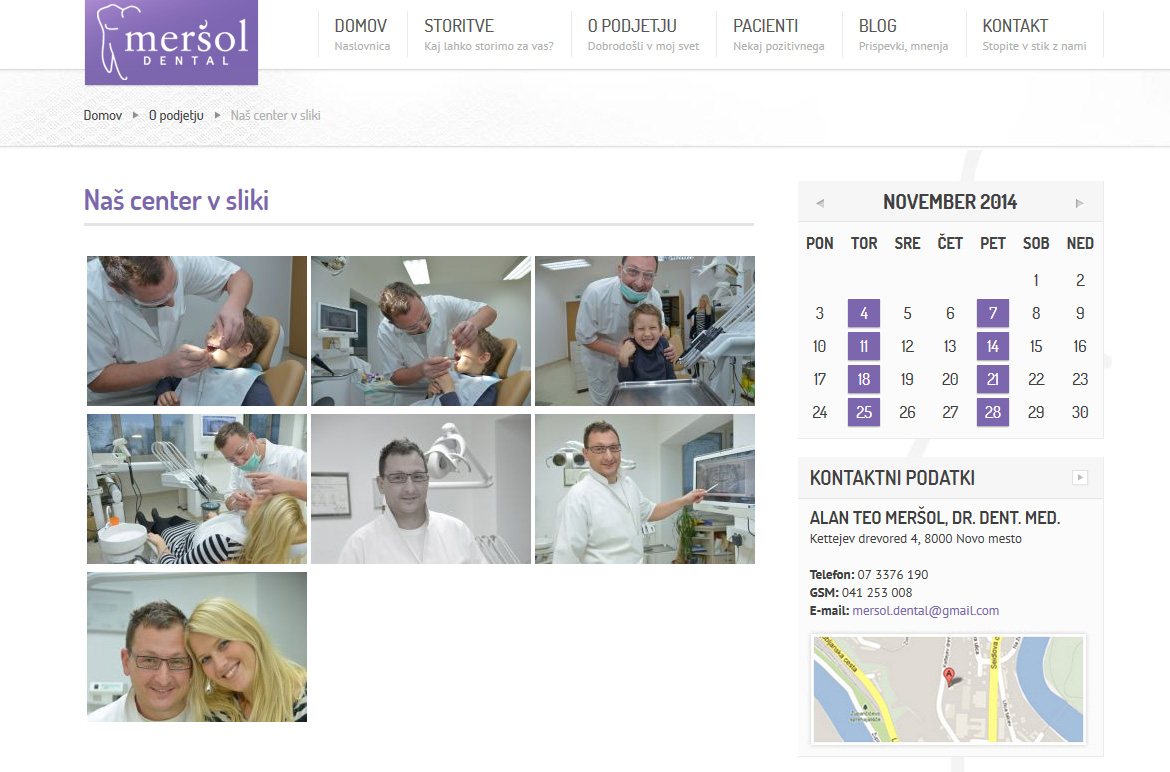Select highlighted date 28 in calendar
Viewport: 1170px width, 772px height.
[x=992, y=412]
